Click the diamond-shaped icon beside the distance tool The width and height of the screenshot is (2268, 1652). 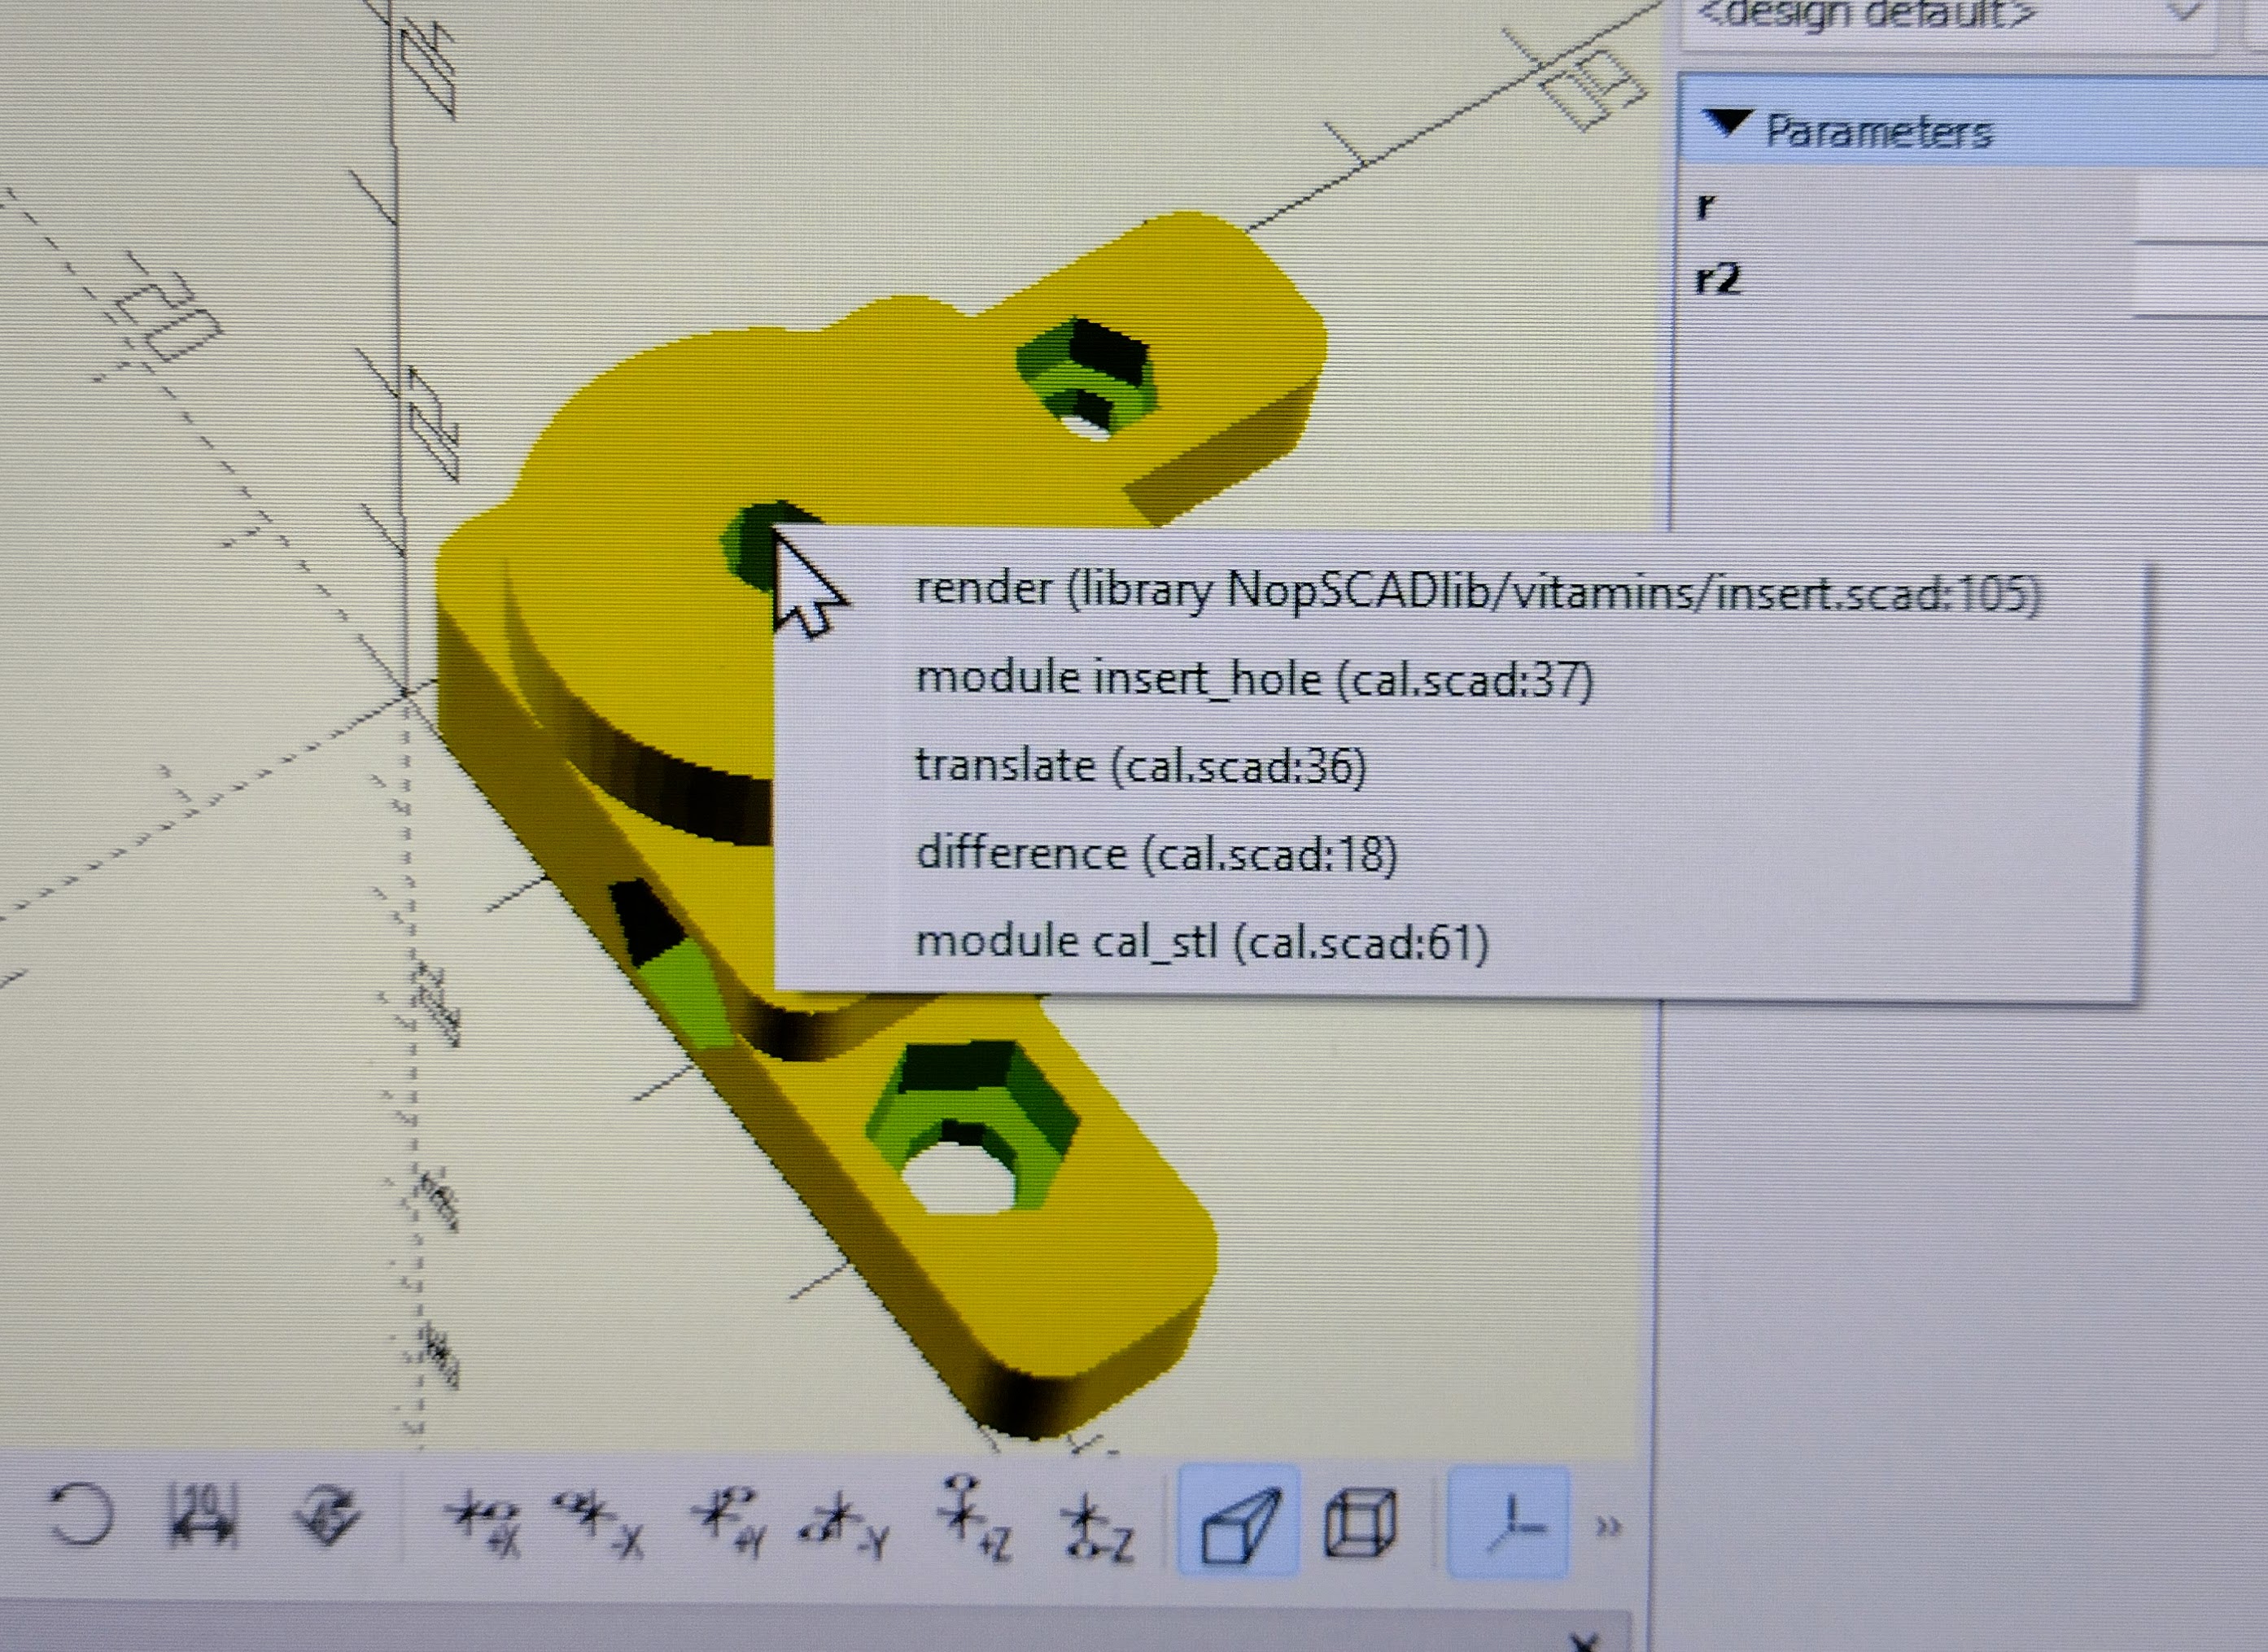coord(329,1517)
